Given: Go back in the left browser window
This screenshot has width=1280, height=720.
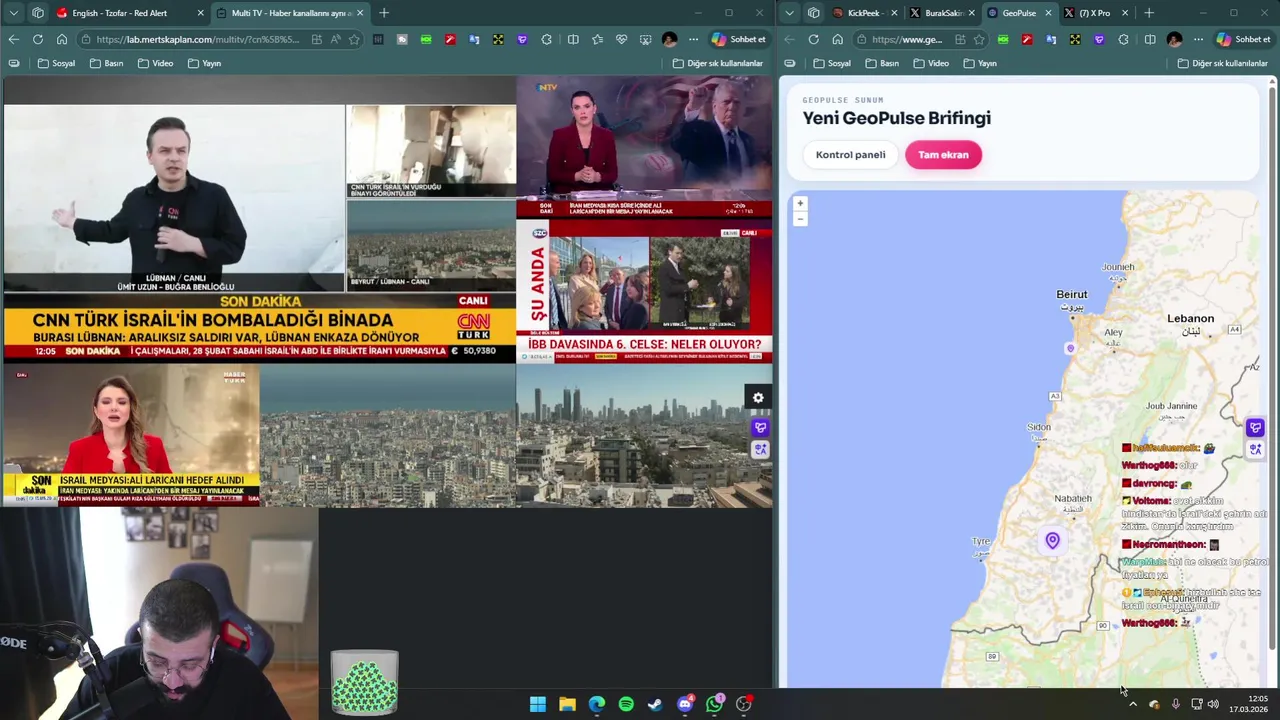Looking at the screenshot, I should 13,39.
